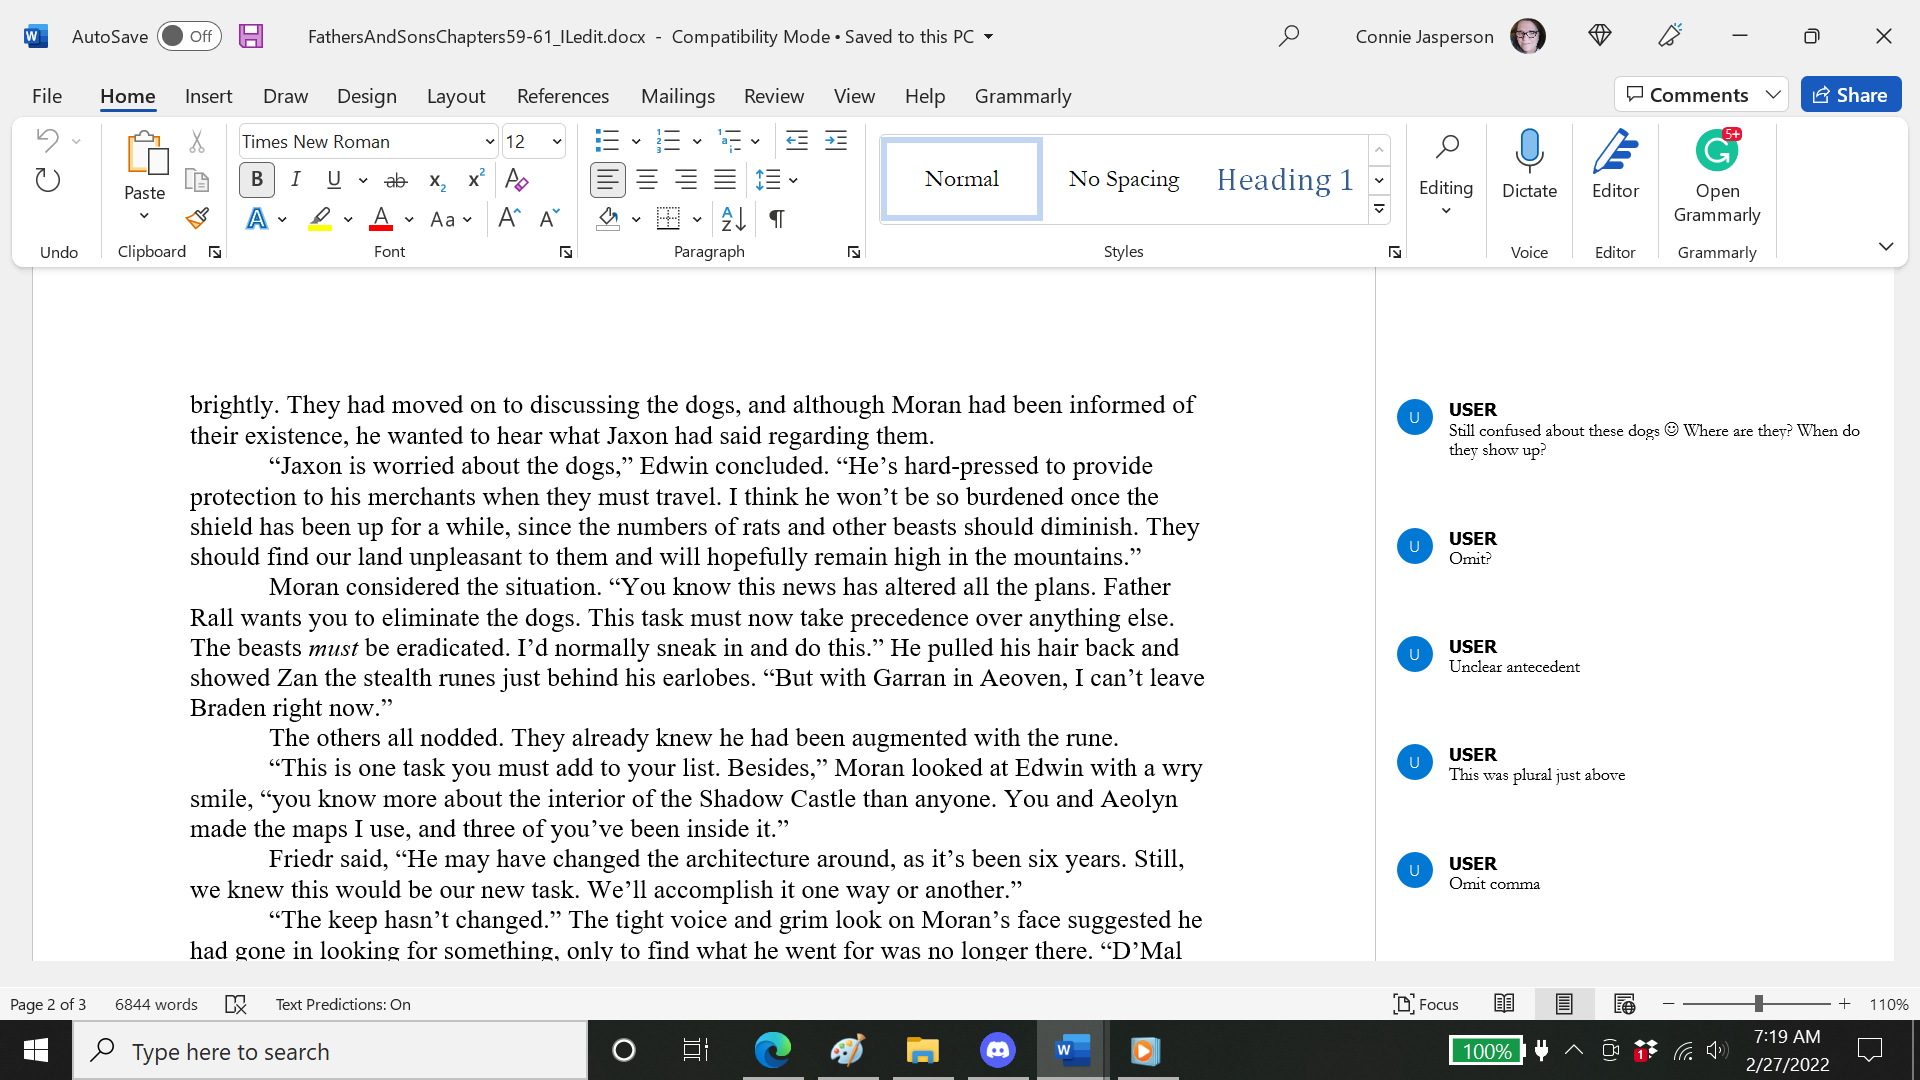Toggle AutoSave switch
Image resolution: width=1920 pixels, height=1080 pixels.
point(189,36)
